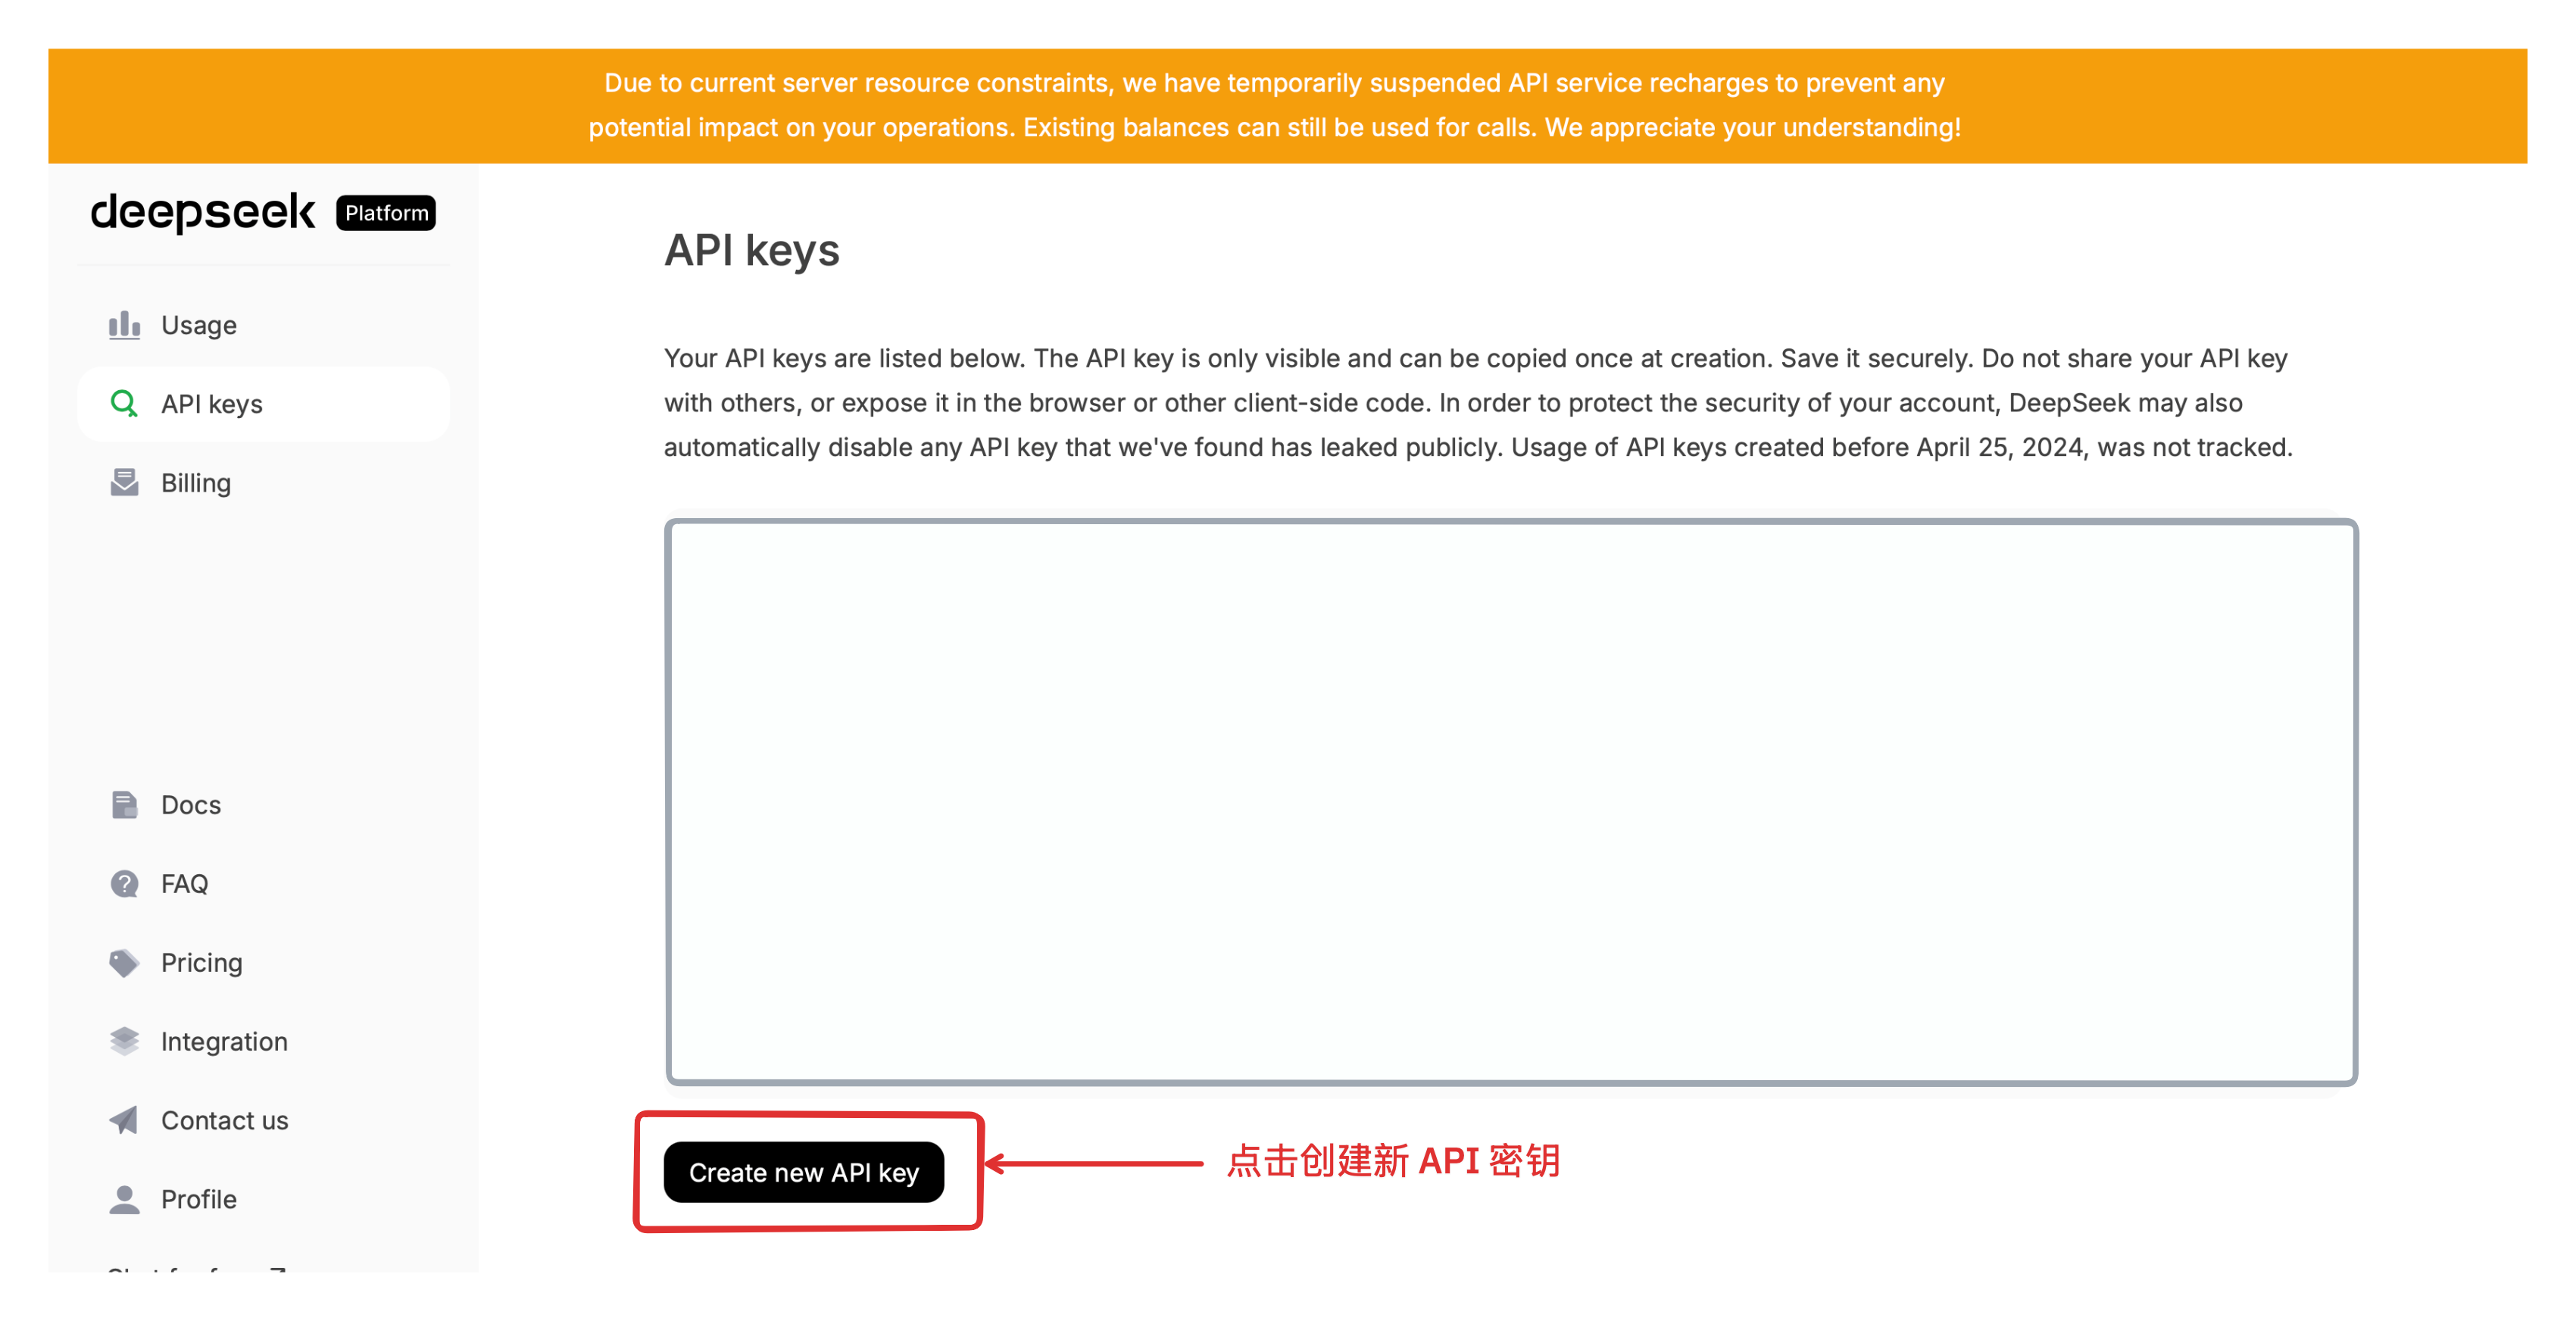
Task: Open the FAQ page
Action: click(x=263, y=884)
